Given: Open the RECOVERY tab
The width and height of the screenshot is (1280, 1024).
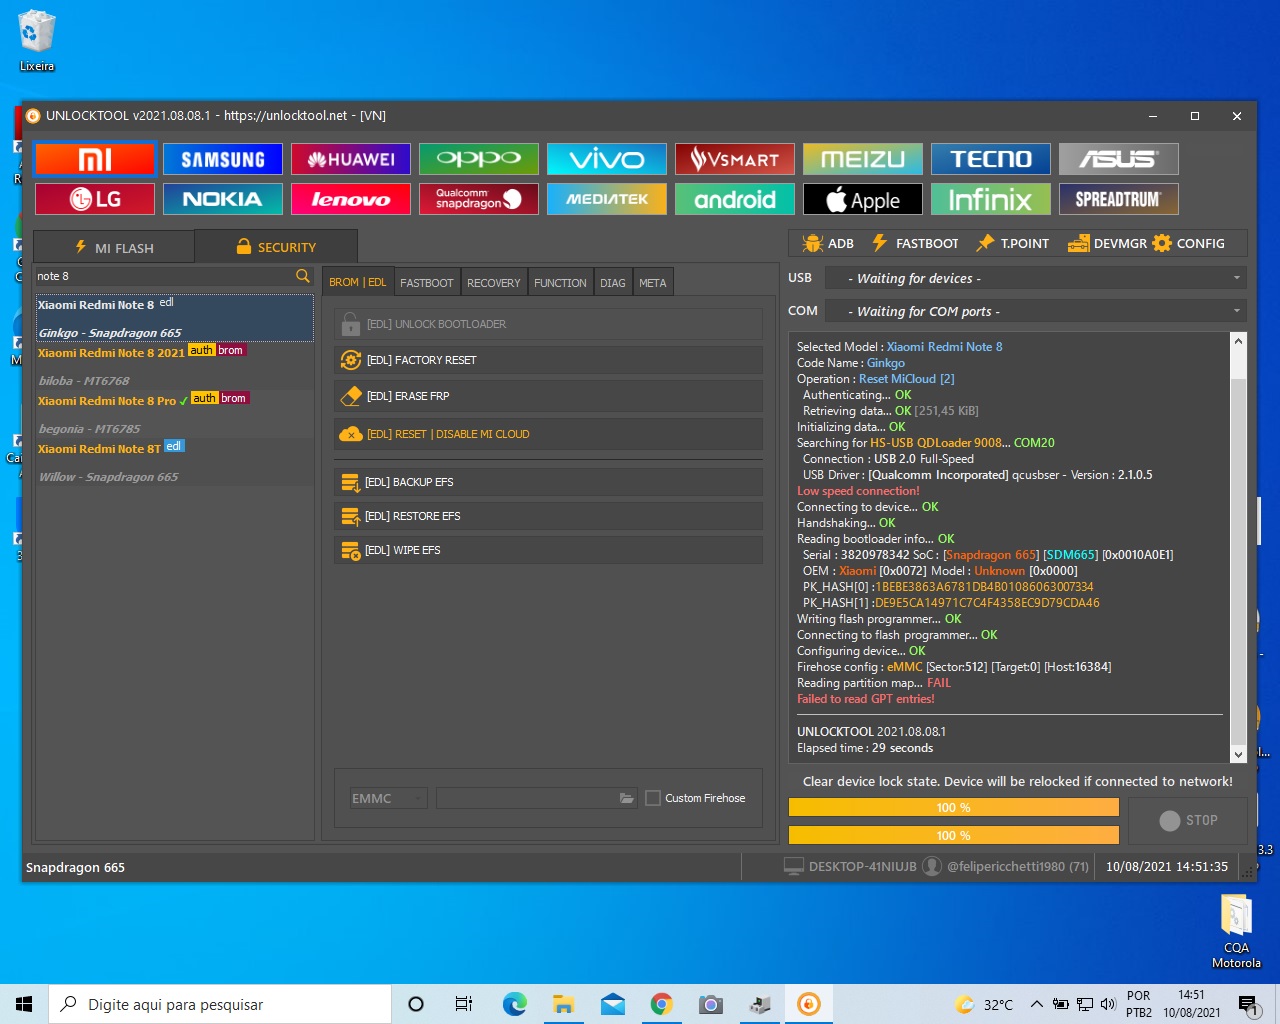Looking at the screenshot, I should point(494,283).
